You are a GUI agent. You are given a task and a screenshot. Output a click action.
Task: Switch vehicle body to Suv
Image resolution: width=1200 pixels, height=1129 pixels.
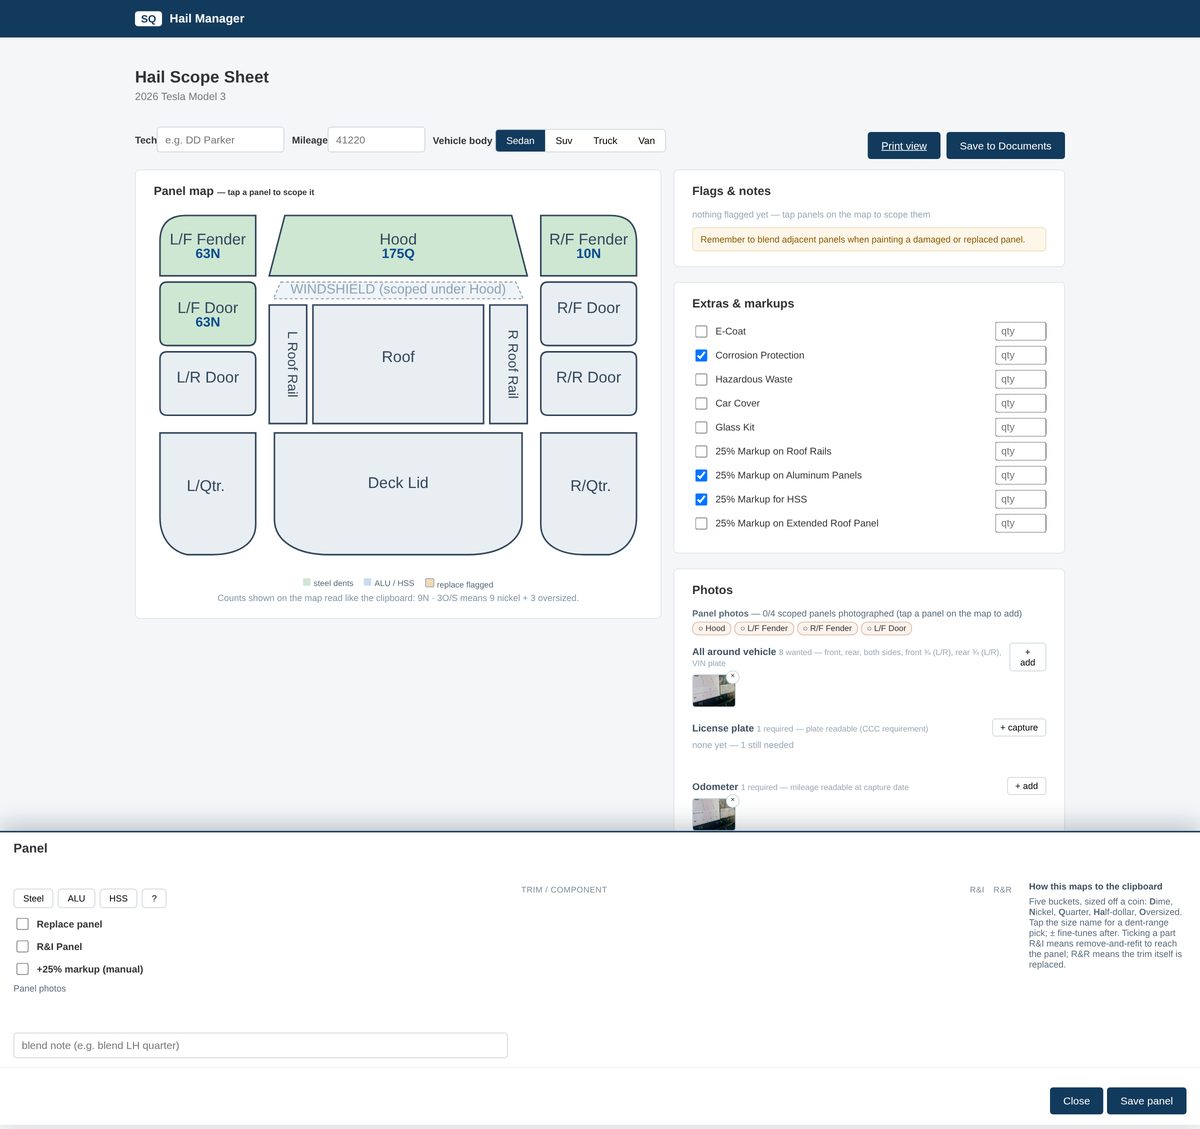click(564, 141)
